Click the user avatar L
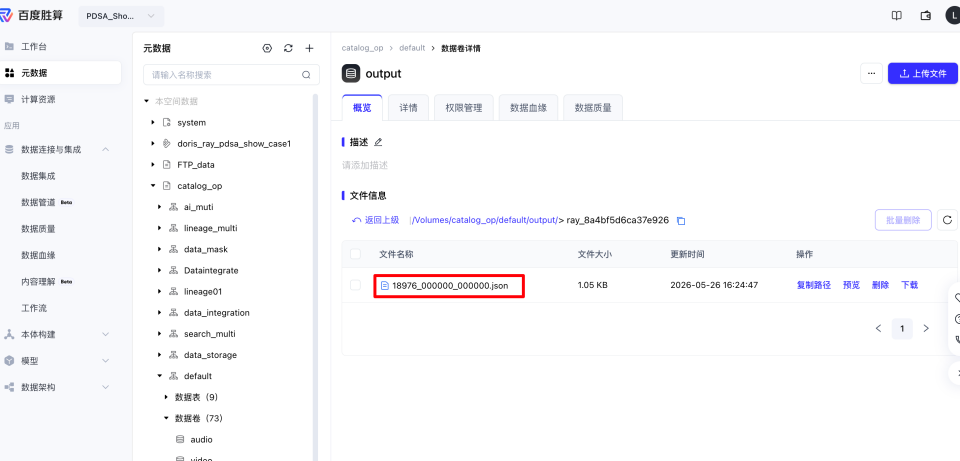 954,16
